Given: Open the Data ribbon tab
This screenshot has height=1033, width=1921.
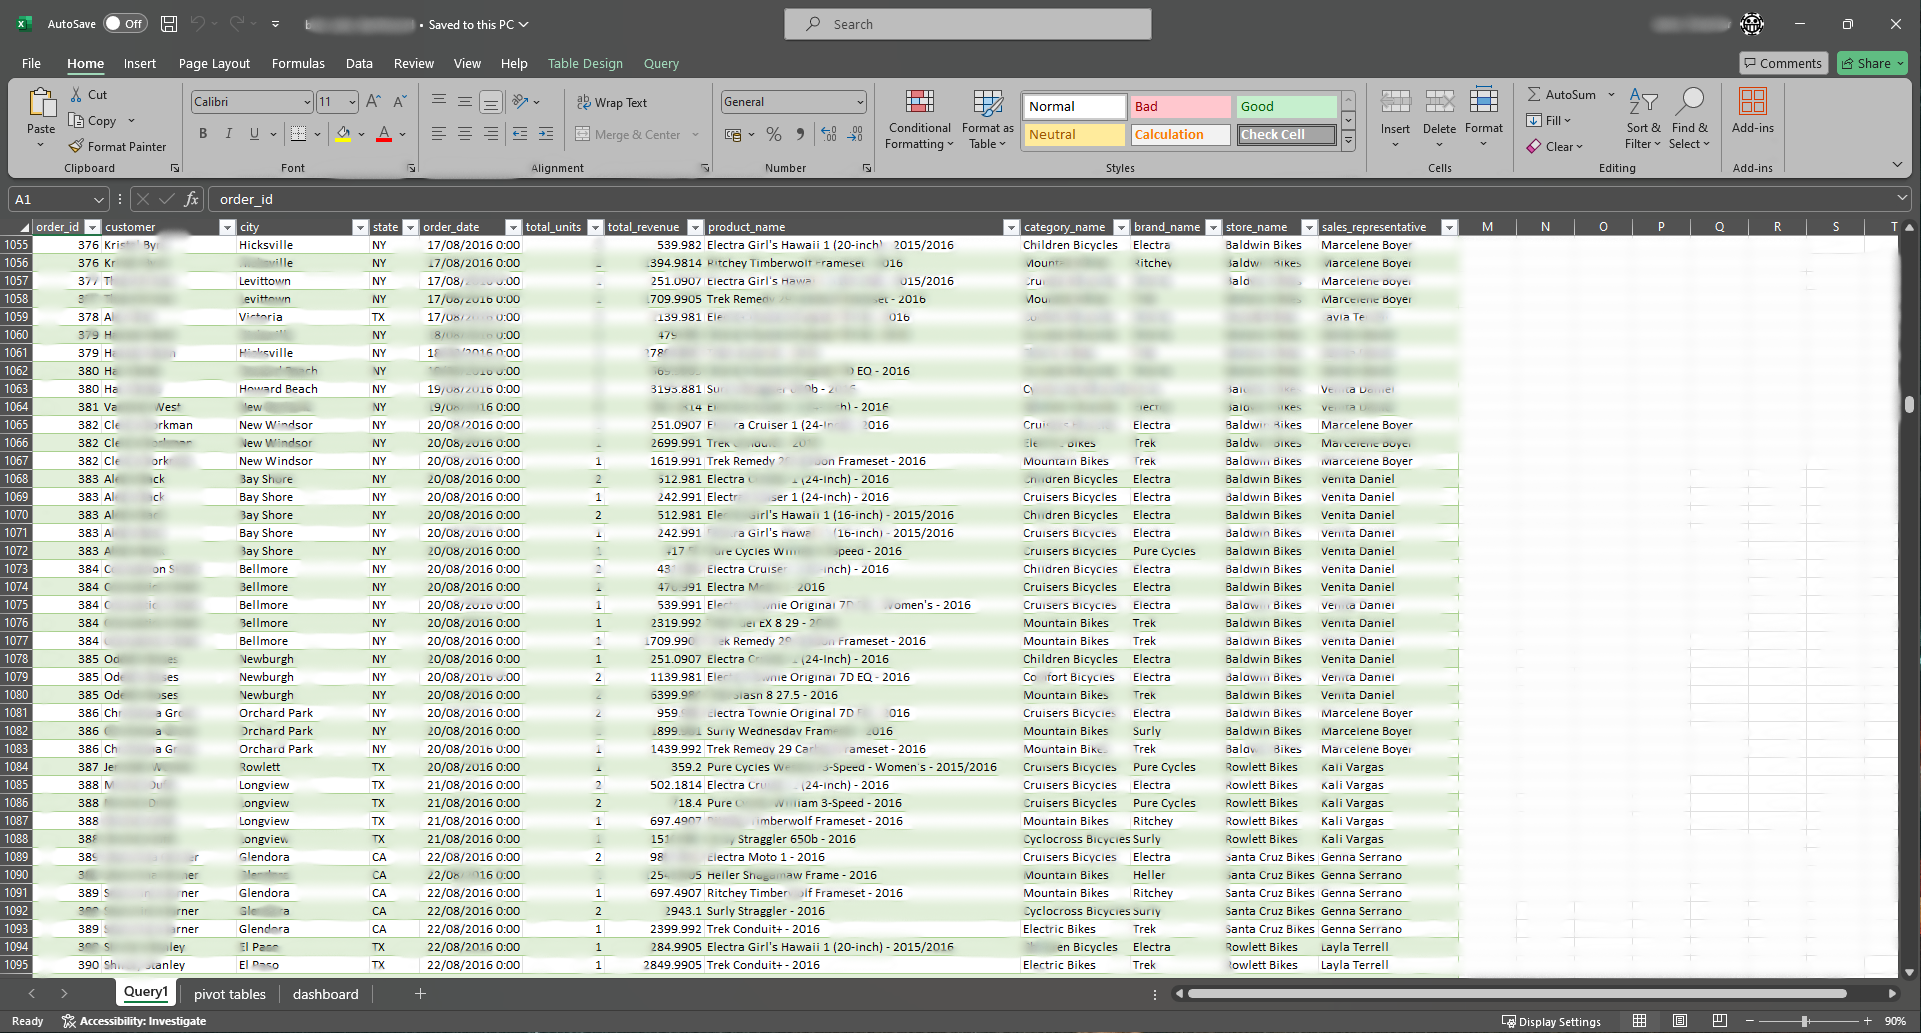Looking at the screenshot, I should pos(359,63).
